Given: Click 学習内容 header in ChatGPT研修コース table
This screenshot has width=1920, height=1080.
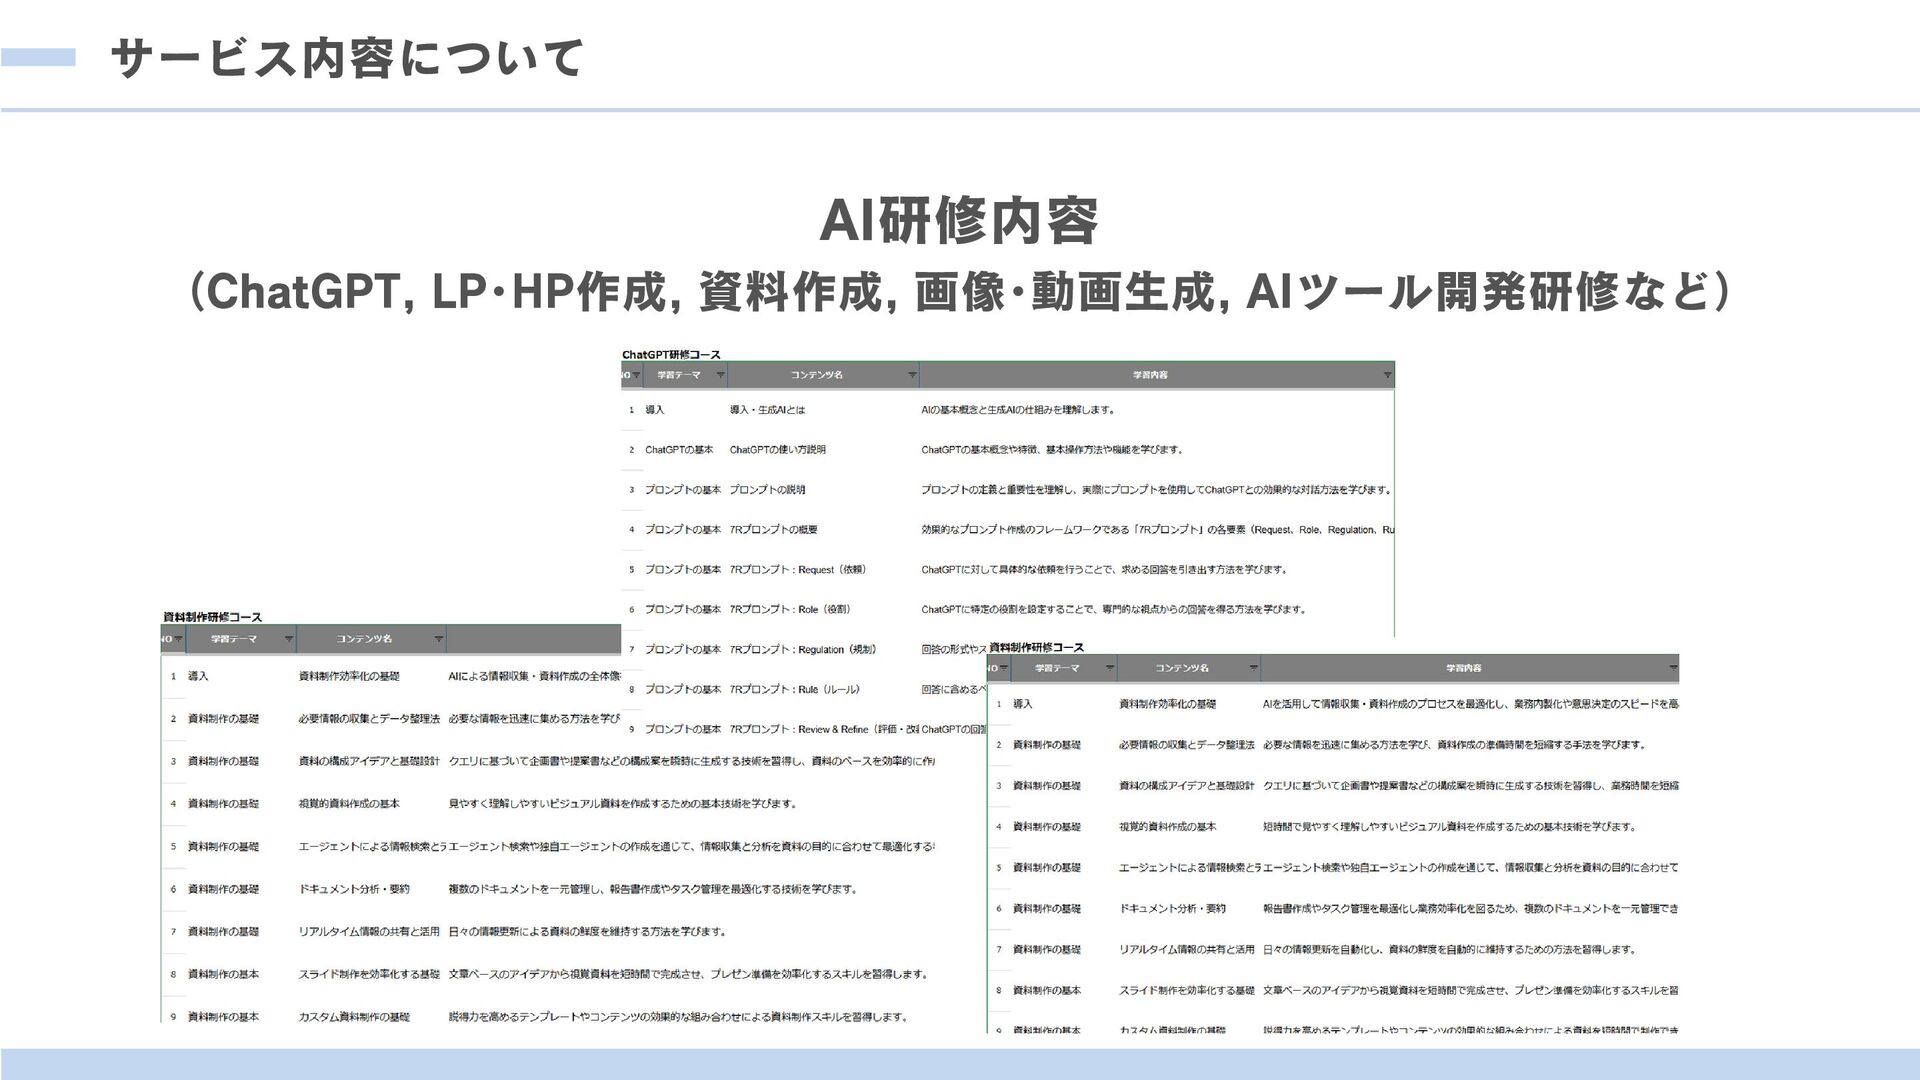Looking at the screenshot, I should (1150, 376).
